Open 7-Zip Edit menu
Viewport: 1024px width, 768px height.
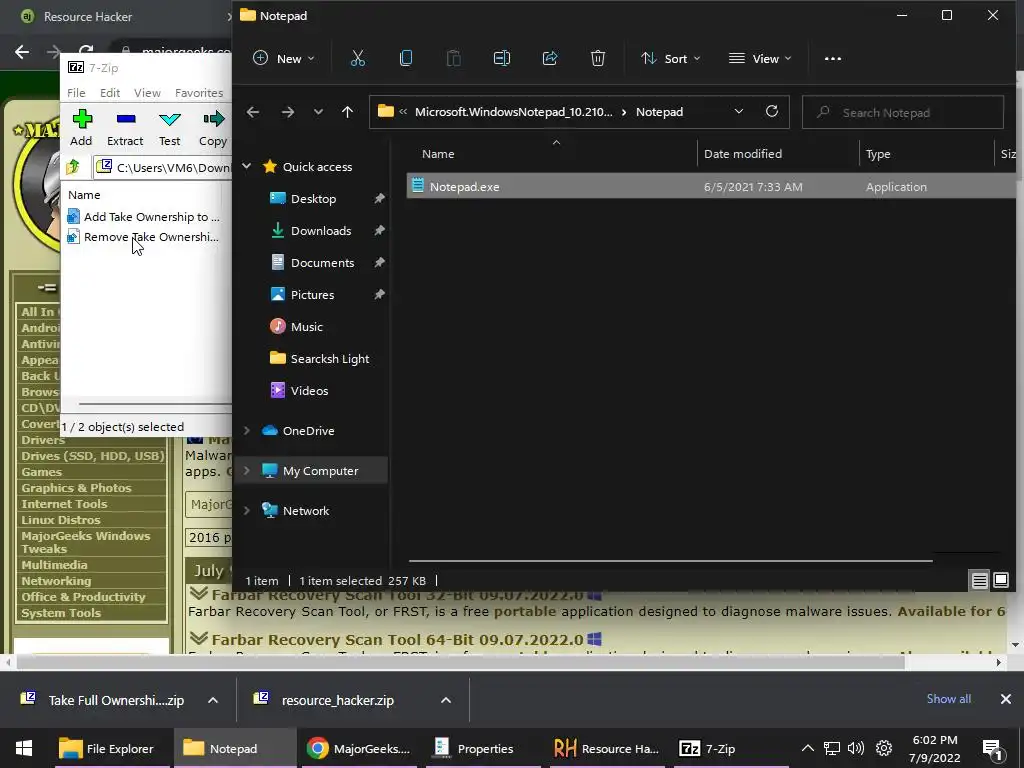coord(110,93)
